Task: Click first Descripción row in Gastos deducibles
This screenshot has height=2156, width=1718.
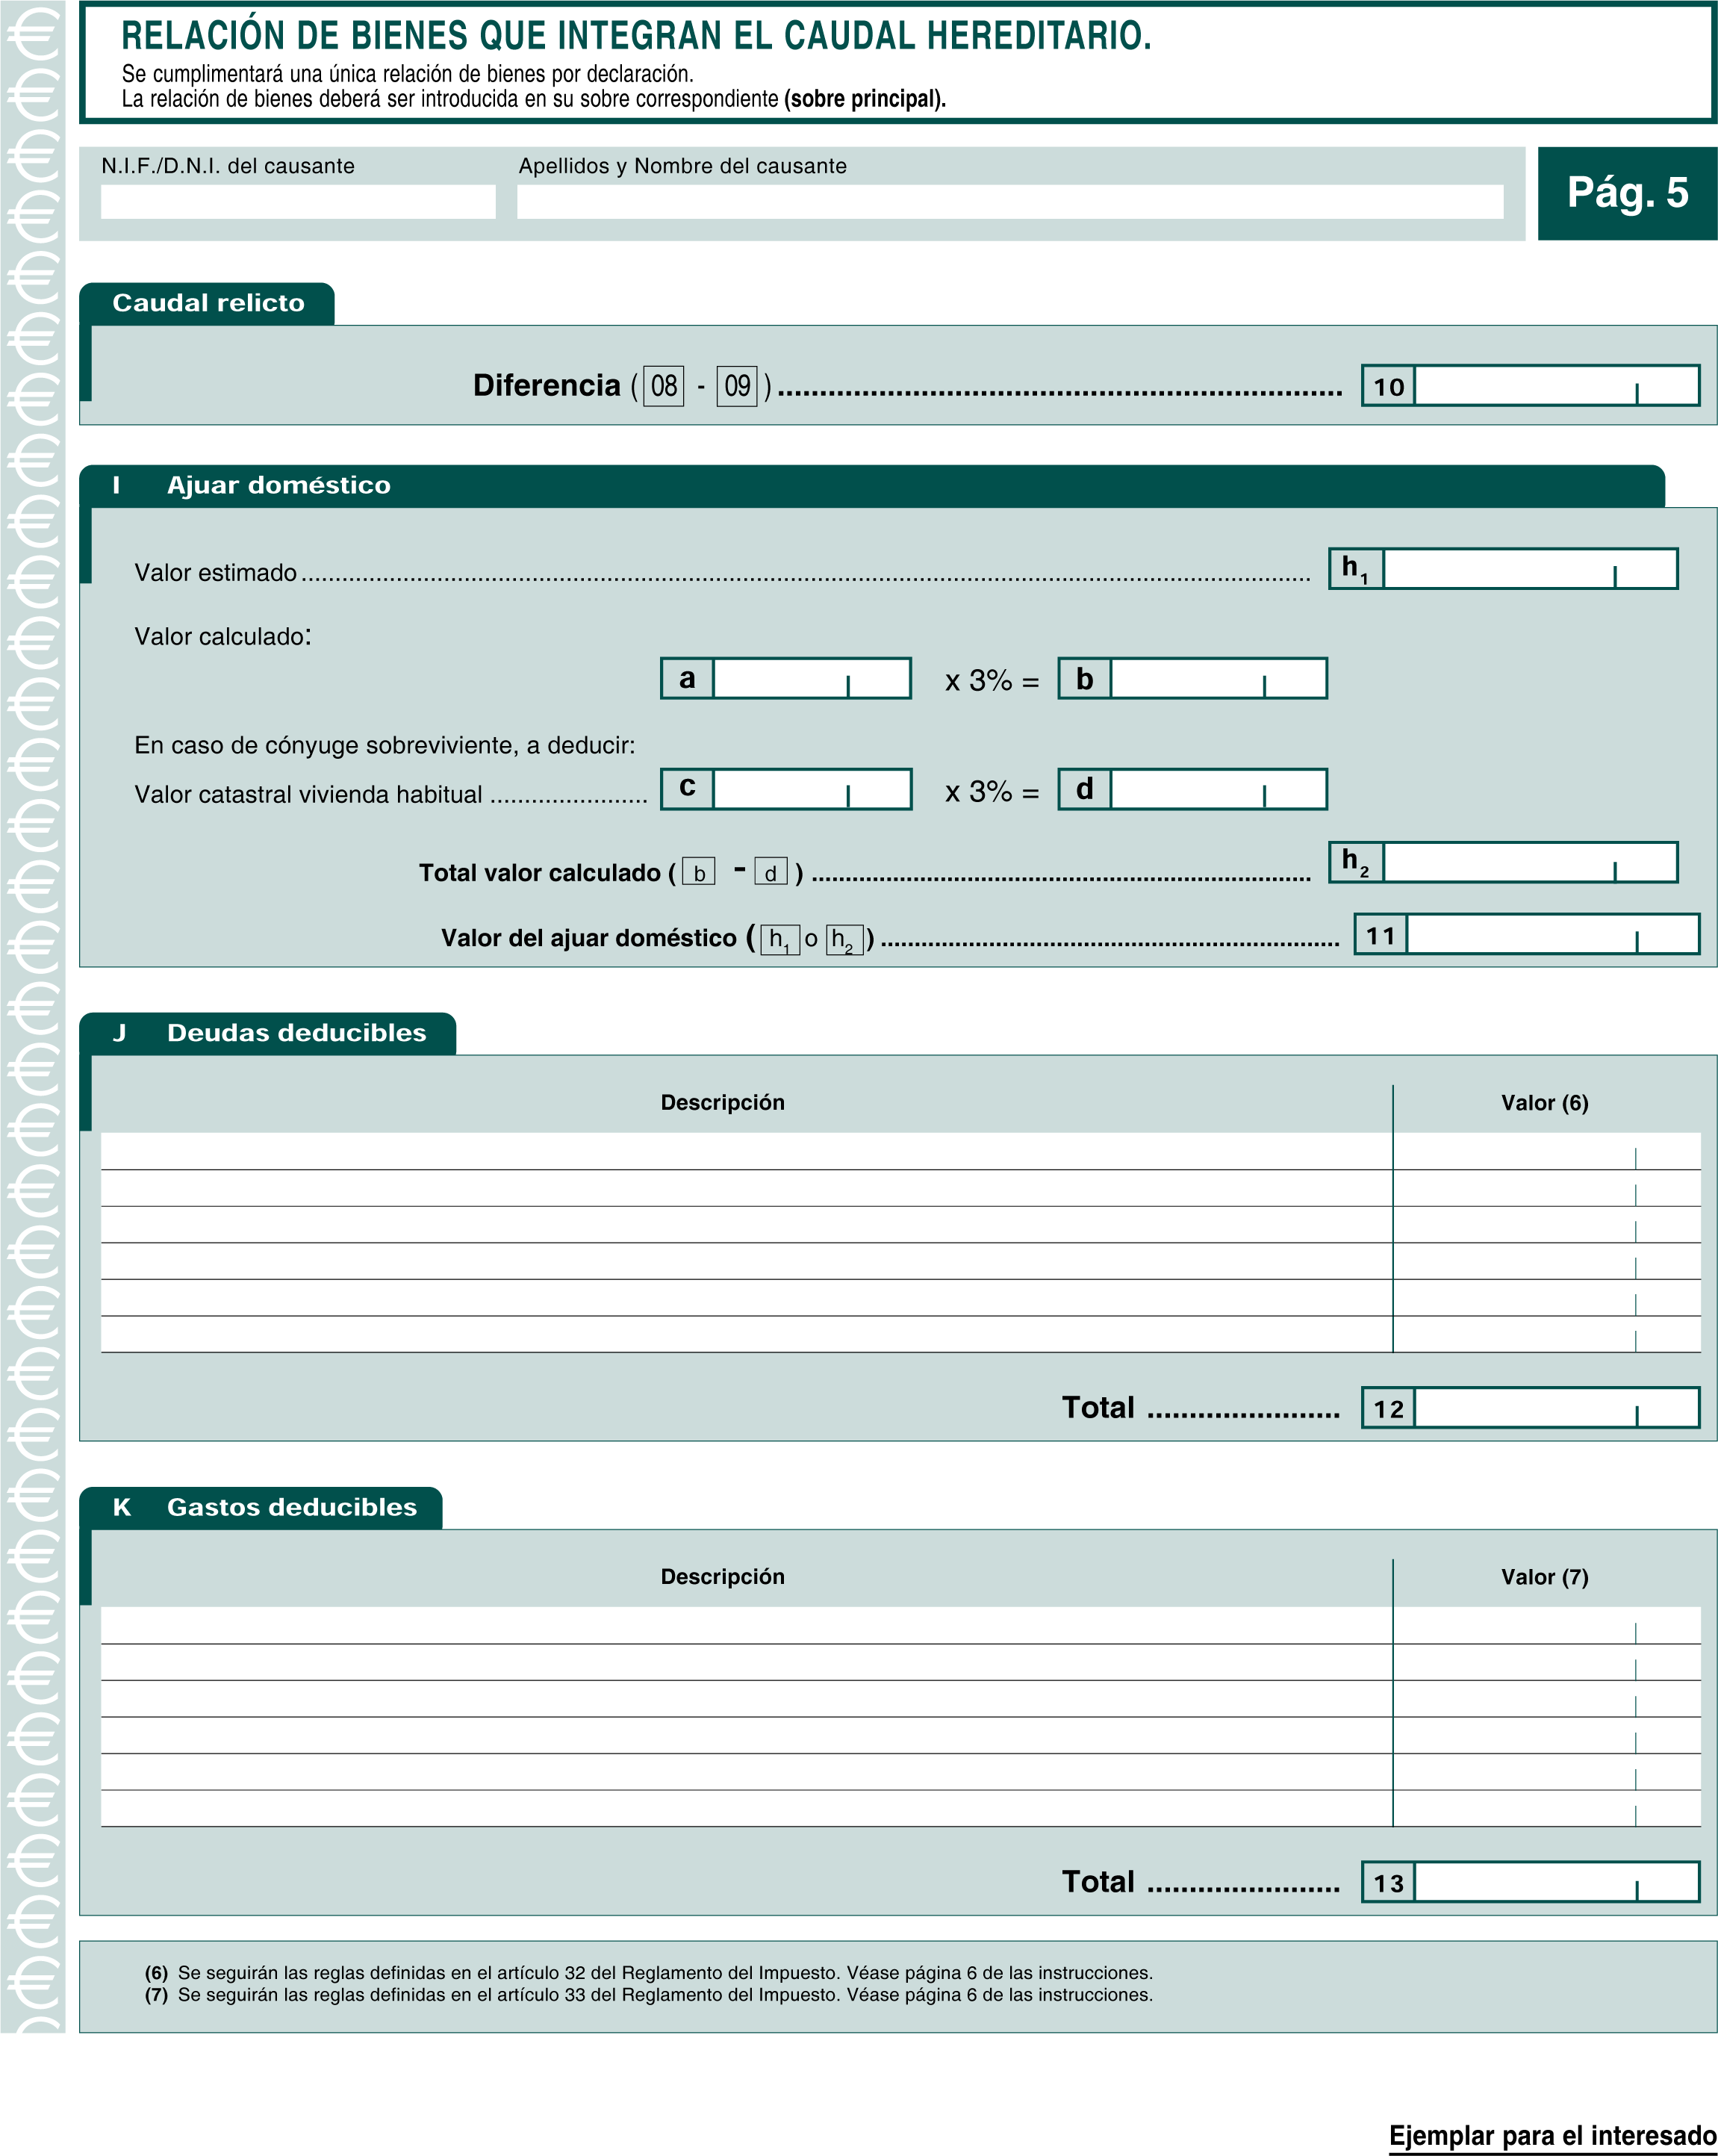Action: (x=746, y=1625)
